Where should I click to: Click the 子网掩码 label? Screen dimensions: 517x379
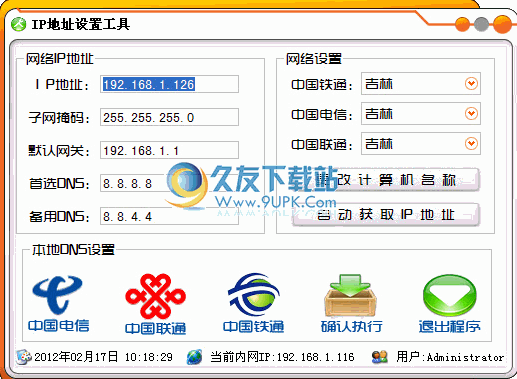tap(59, 118)
